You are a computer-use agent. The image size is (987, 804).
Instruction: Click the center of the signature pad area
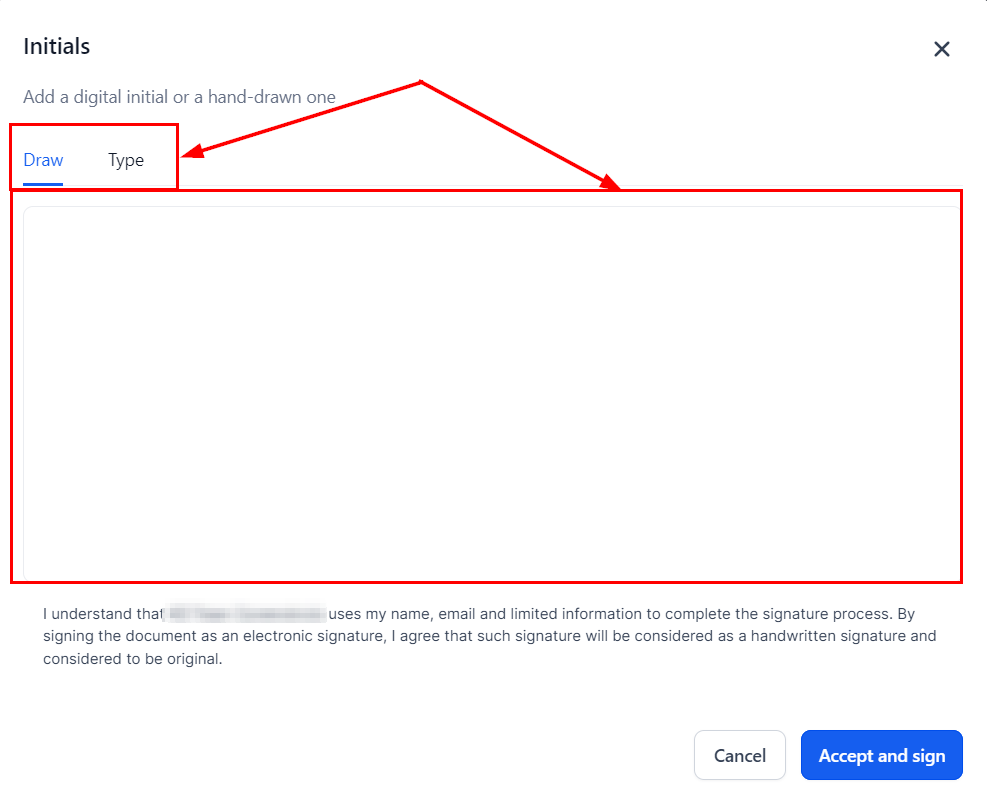[x=491, y=394]
